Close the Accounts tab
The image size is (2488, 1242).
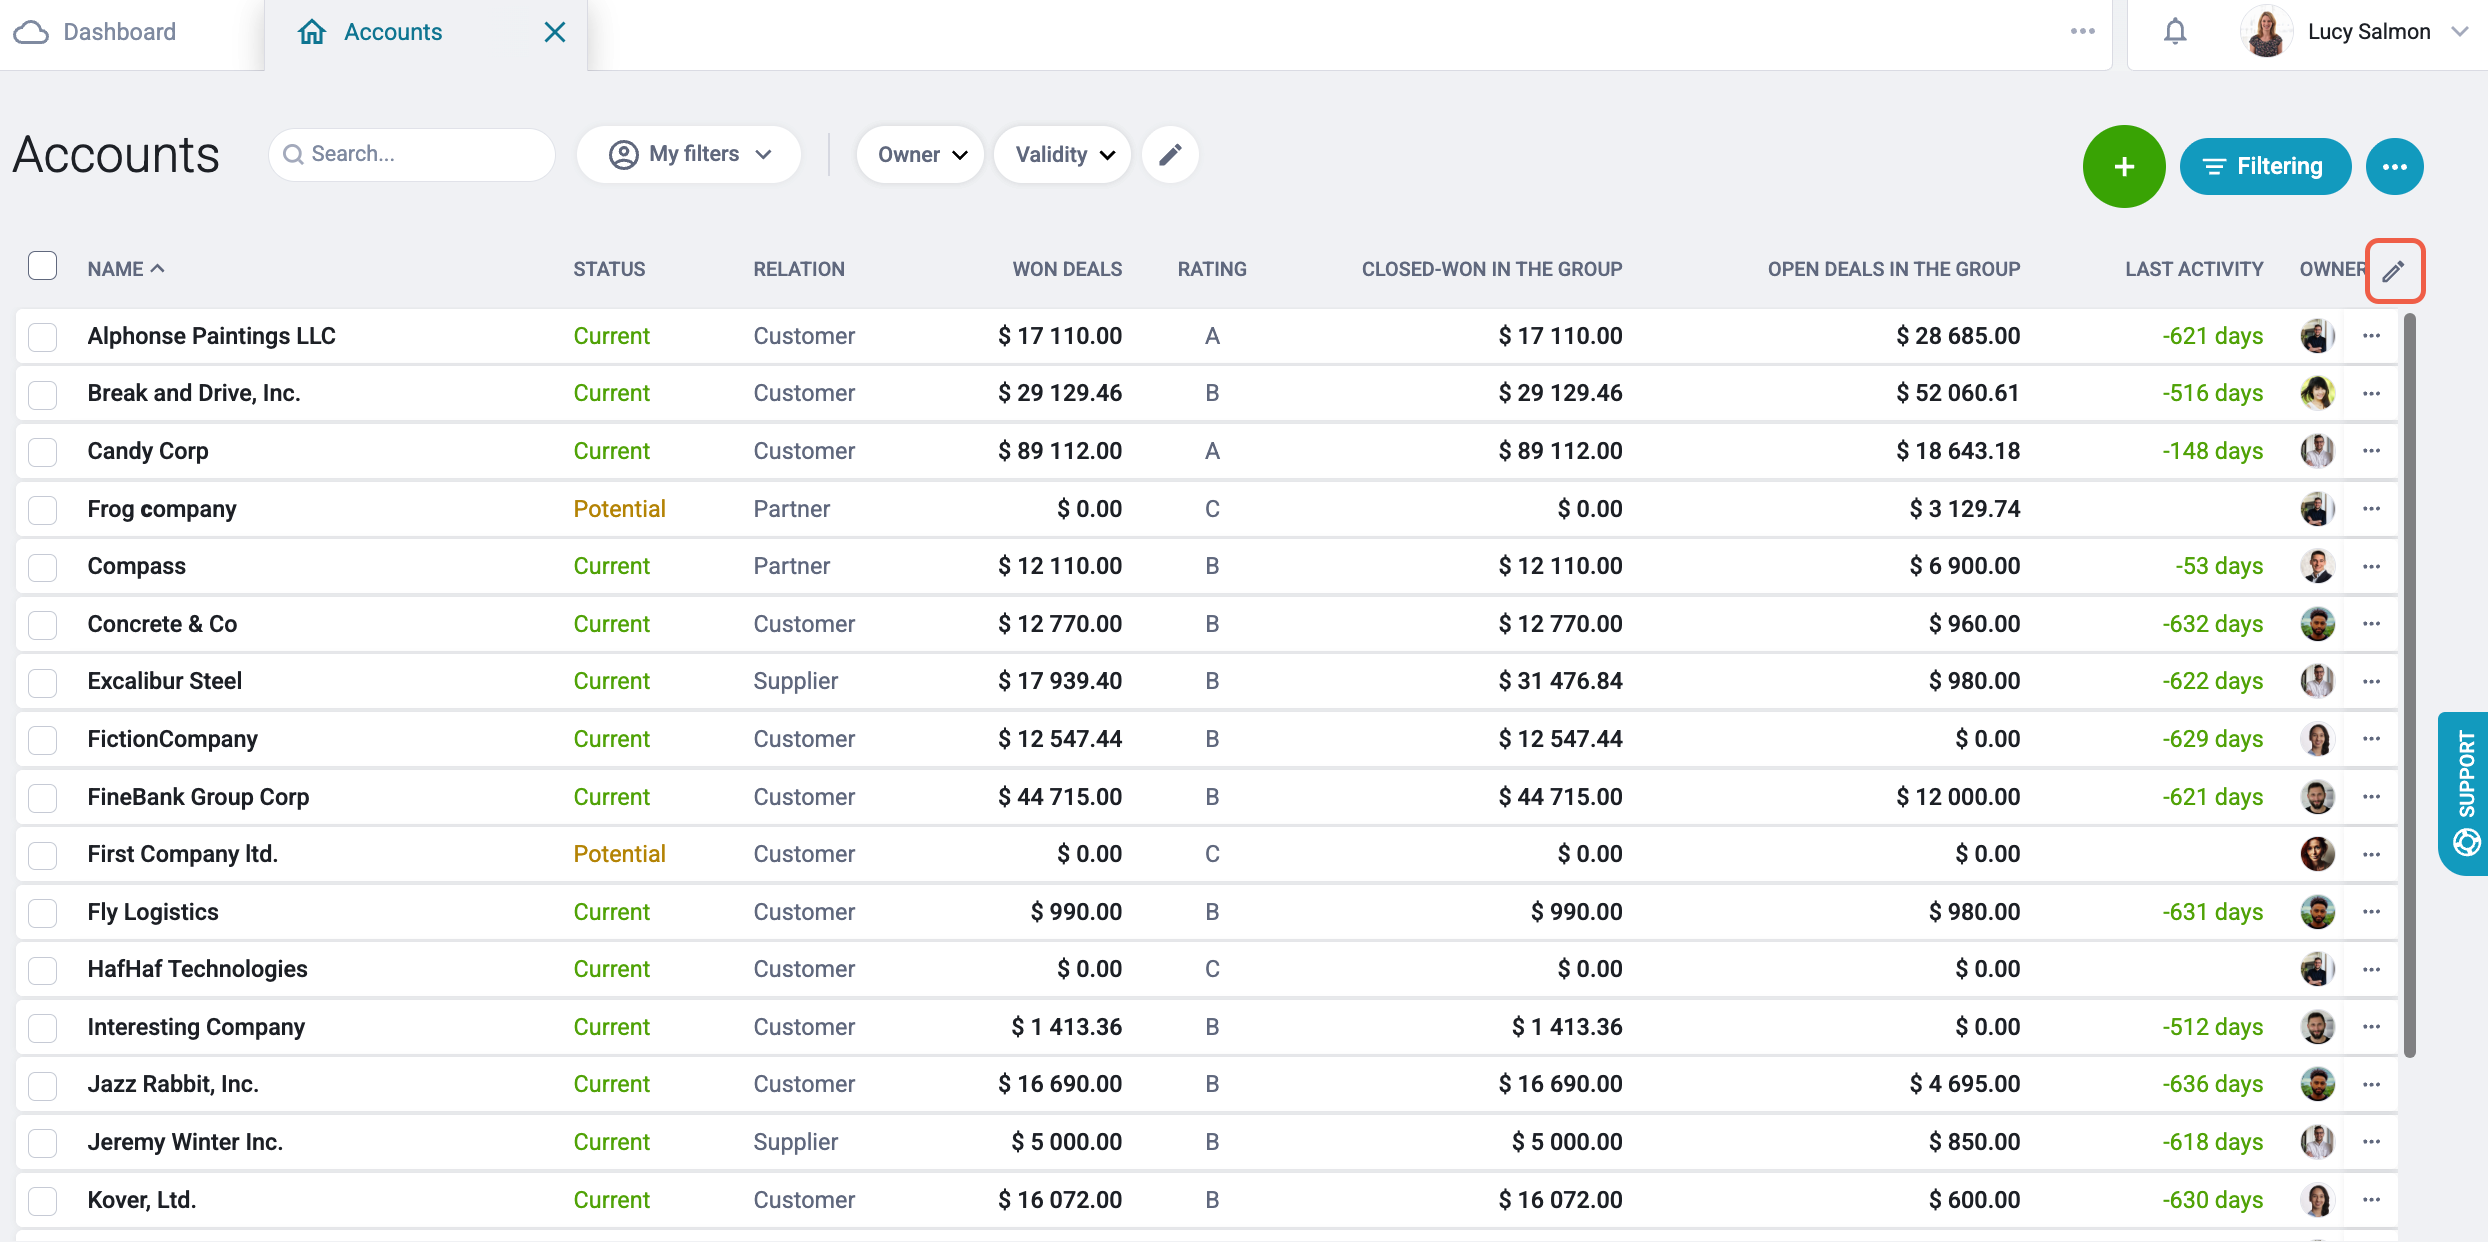[555, 32]
